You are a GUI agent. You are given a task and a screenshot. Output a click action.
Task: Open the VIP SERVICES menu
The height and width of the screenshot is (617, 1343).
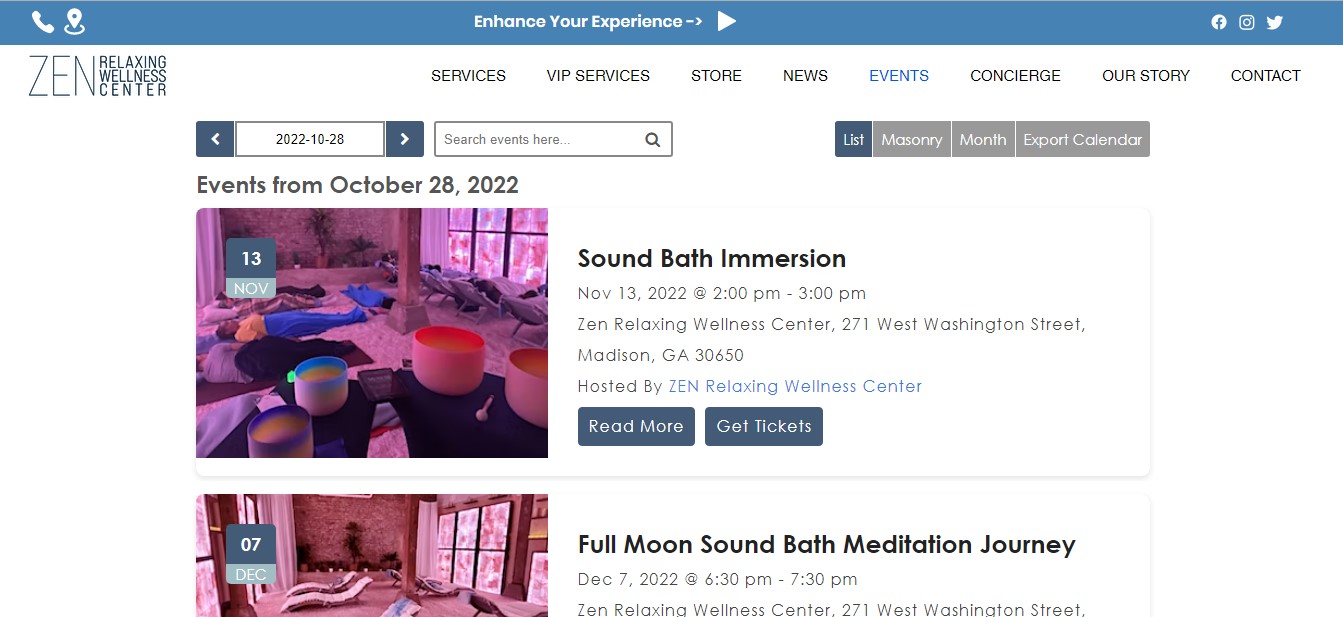(598, 75)
